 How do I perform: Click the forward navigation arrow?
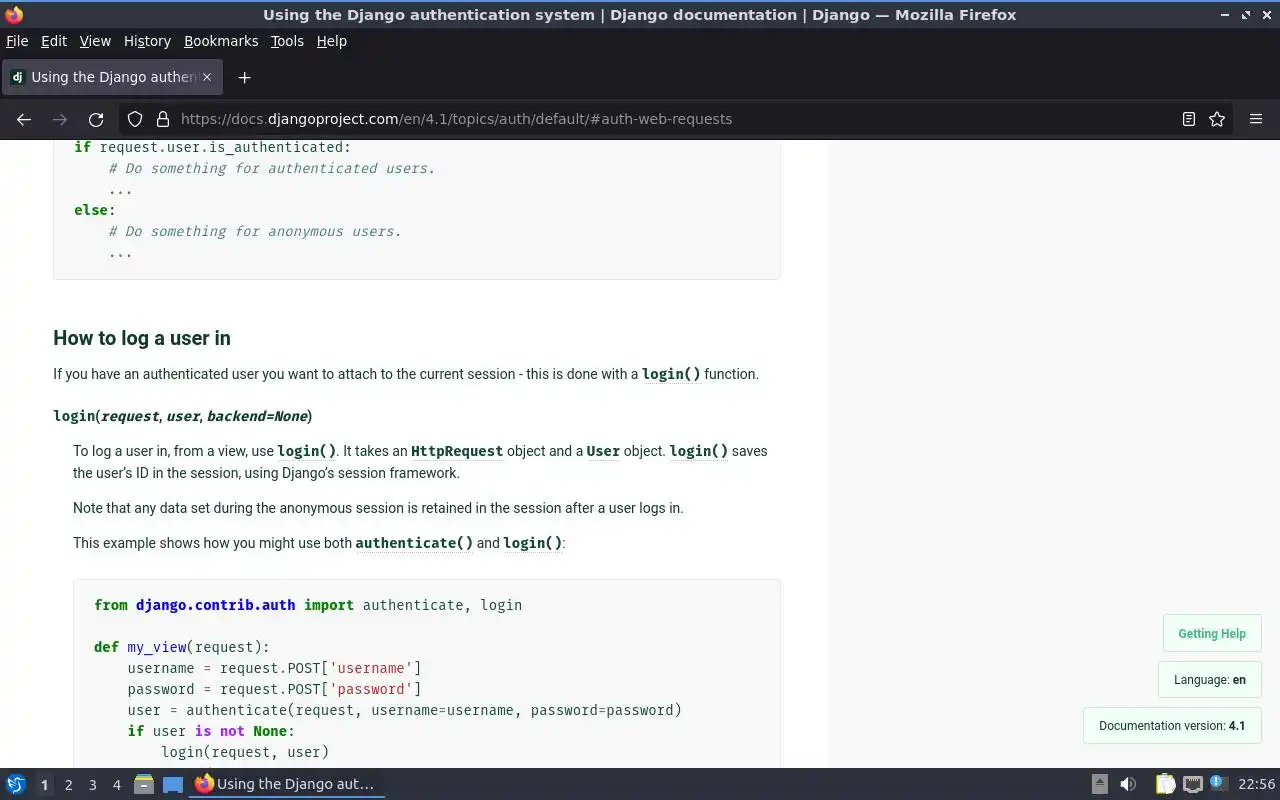click(x=60, y=119)
